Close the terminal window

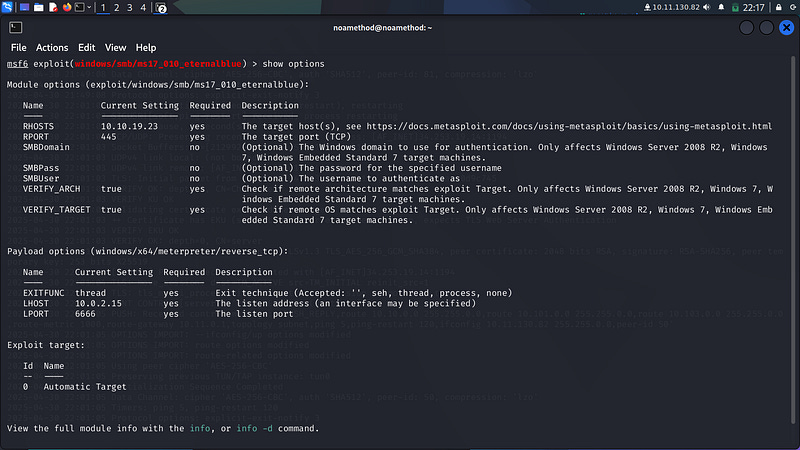pyautogui.click(x=786, y=28)
